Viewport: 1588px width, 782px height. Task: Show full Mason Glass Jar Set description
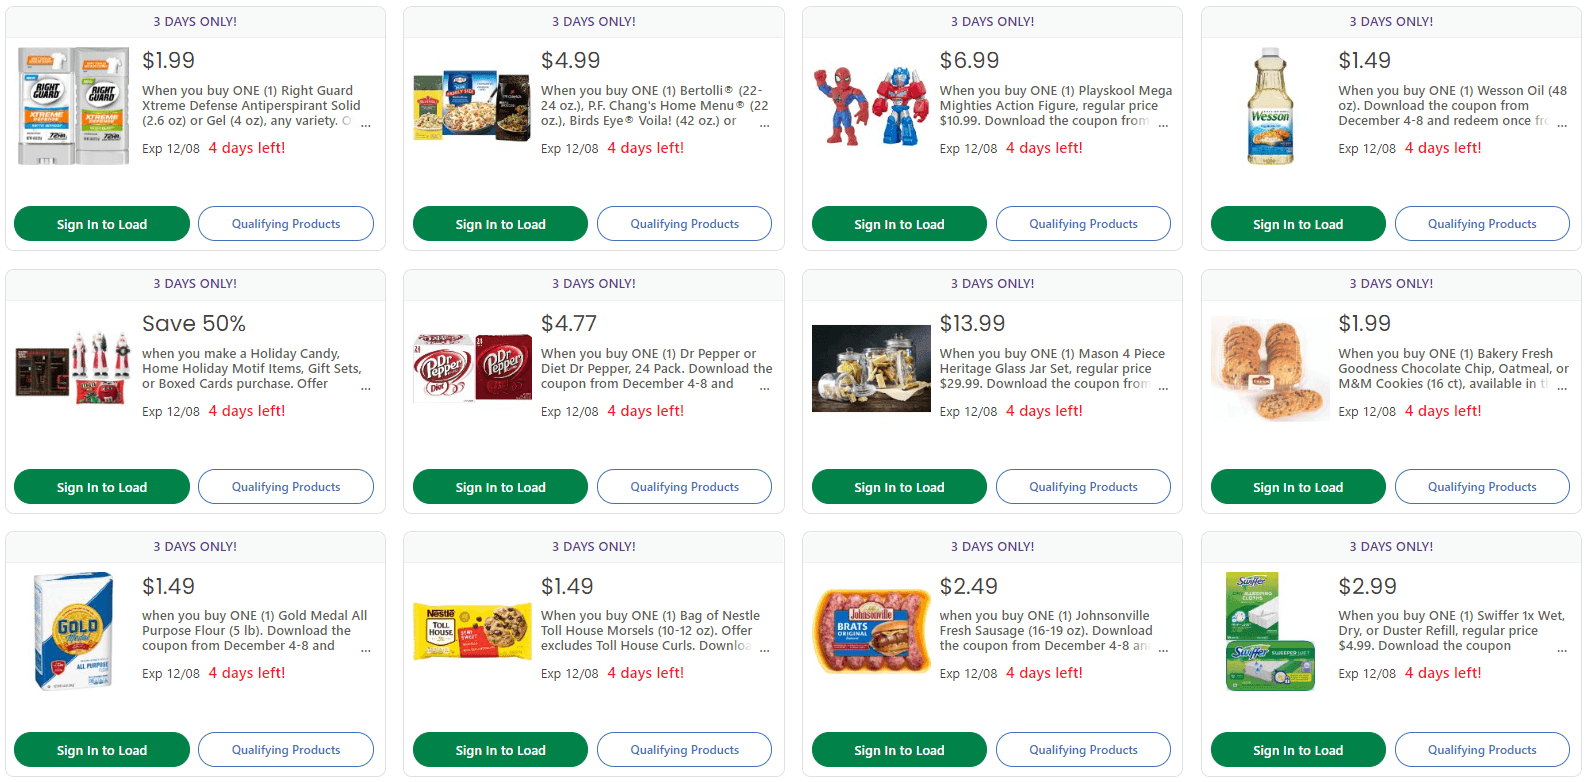point(1163,387)
